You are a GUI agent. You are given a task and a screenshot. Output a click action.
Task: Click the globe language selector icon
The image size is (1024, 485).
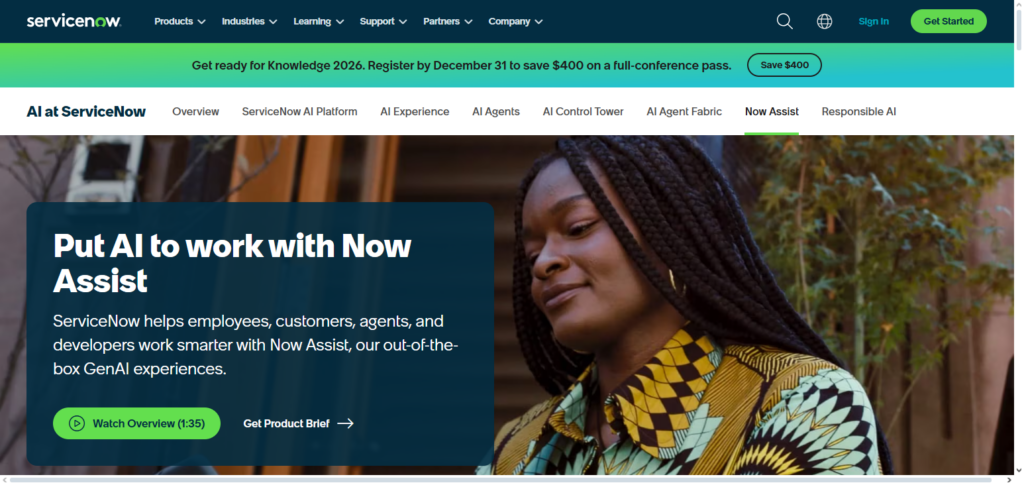point(824,22)
